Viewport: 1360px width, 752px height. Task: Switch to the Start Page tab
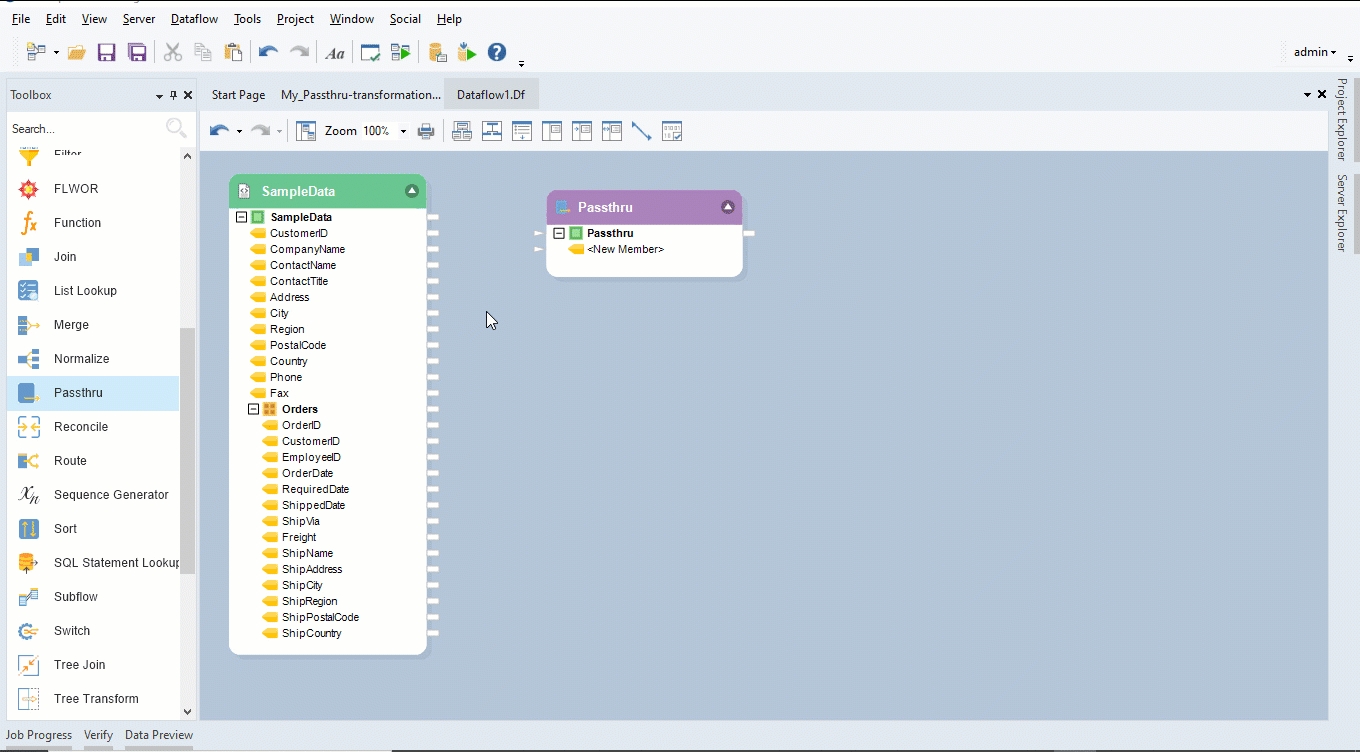(238, 95)
